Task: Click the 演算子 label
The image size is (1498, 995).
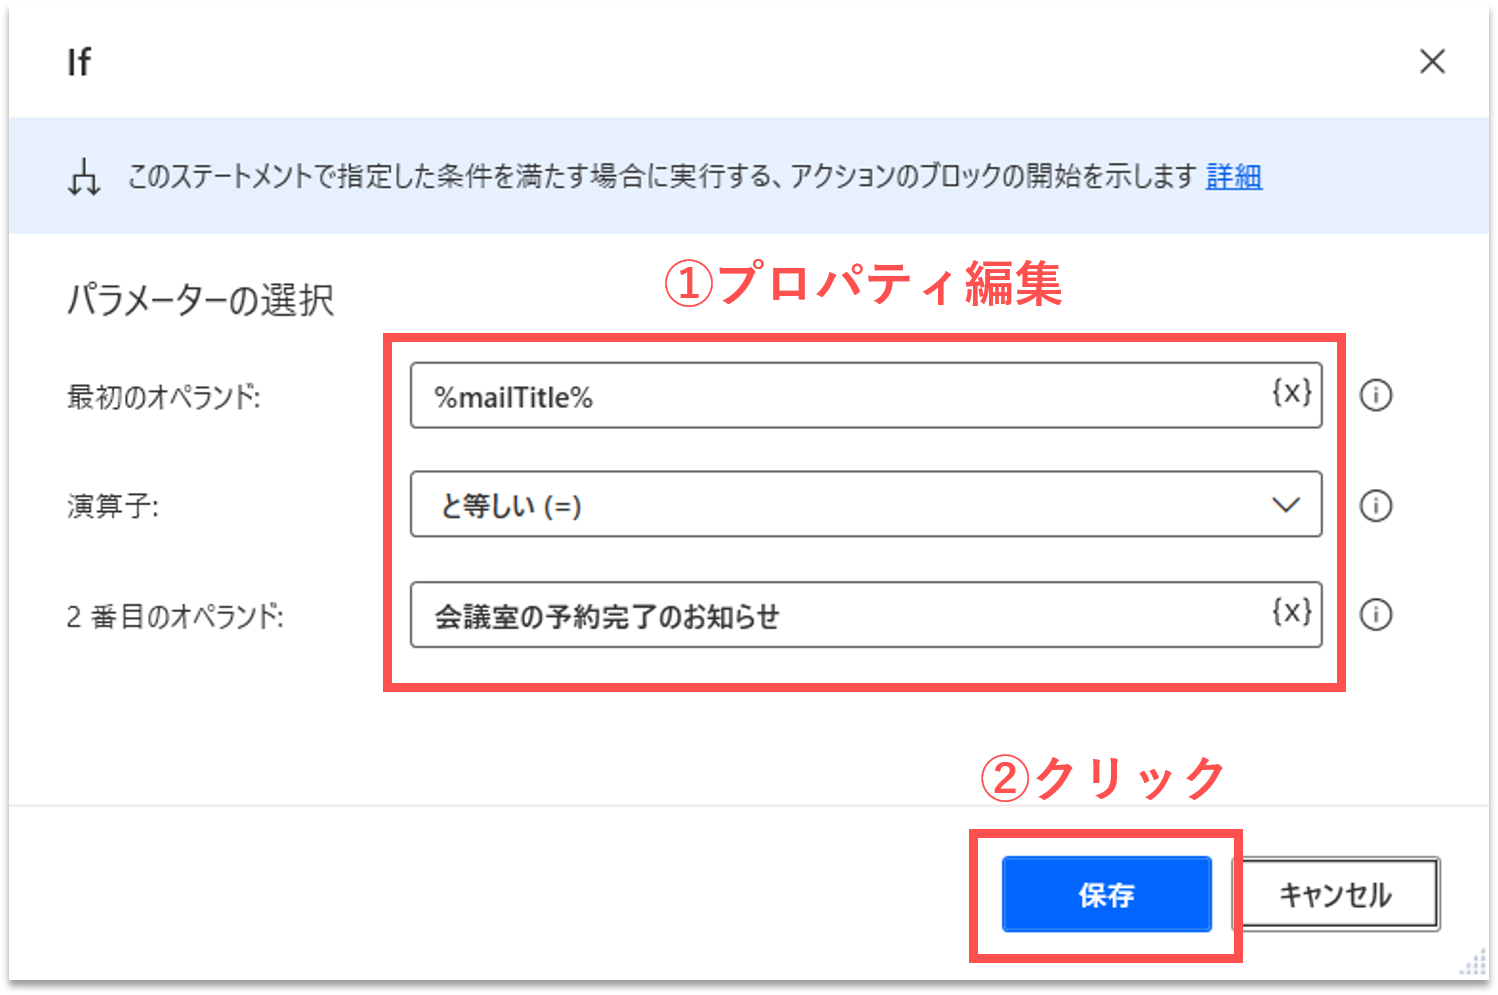Action: tap(113, 506)
